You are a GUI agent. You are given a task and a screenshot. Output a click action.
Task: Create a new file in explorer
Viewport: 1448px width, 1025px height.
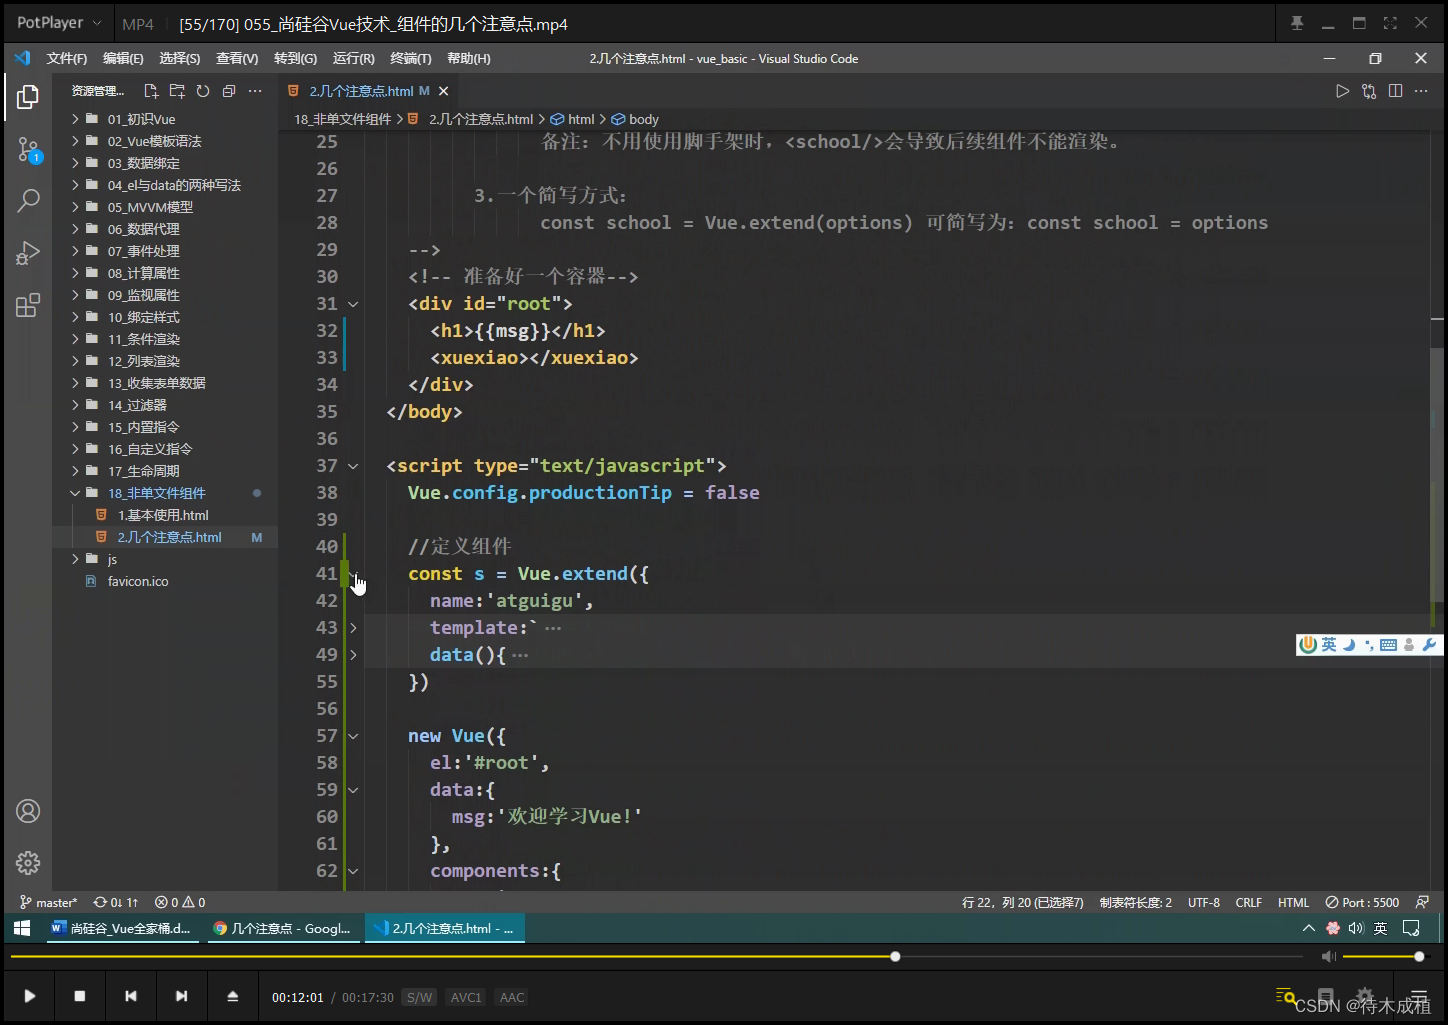tap(151, 91)
